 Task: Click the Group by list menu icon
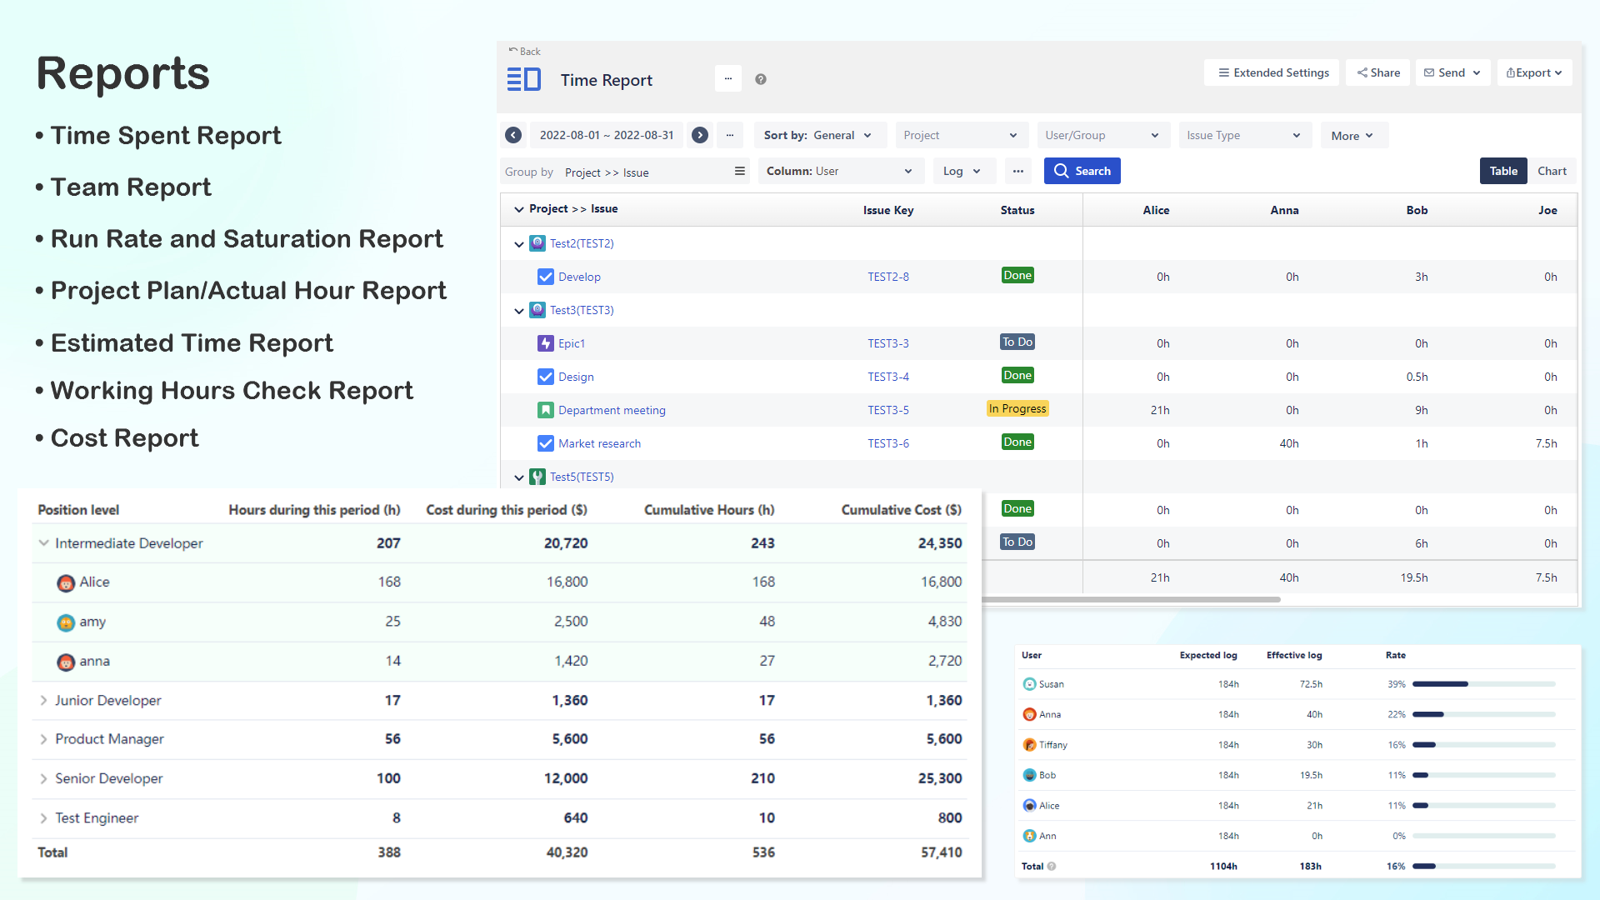pos(740,171)
